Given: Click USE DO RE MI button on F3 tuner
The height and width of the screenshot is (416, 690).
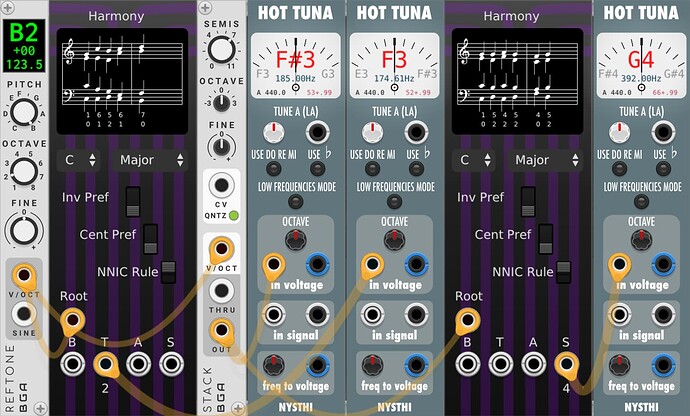Looking at the screenshot, I should tap(372, 168).
